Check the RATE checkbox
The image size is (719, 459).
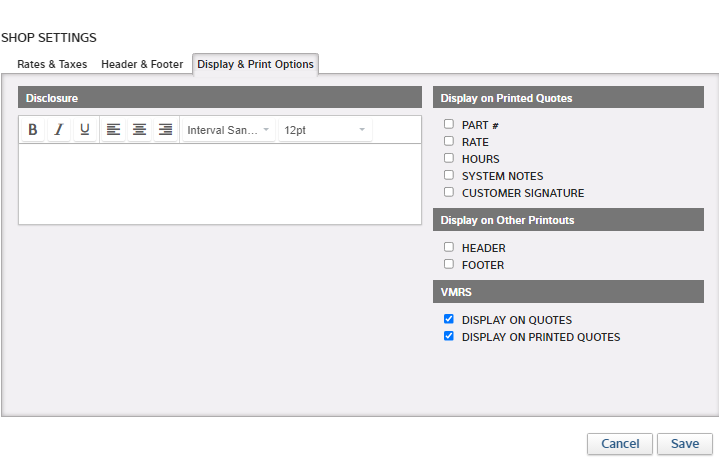449,142
